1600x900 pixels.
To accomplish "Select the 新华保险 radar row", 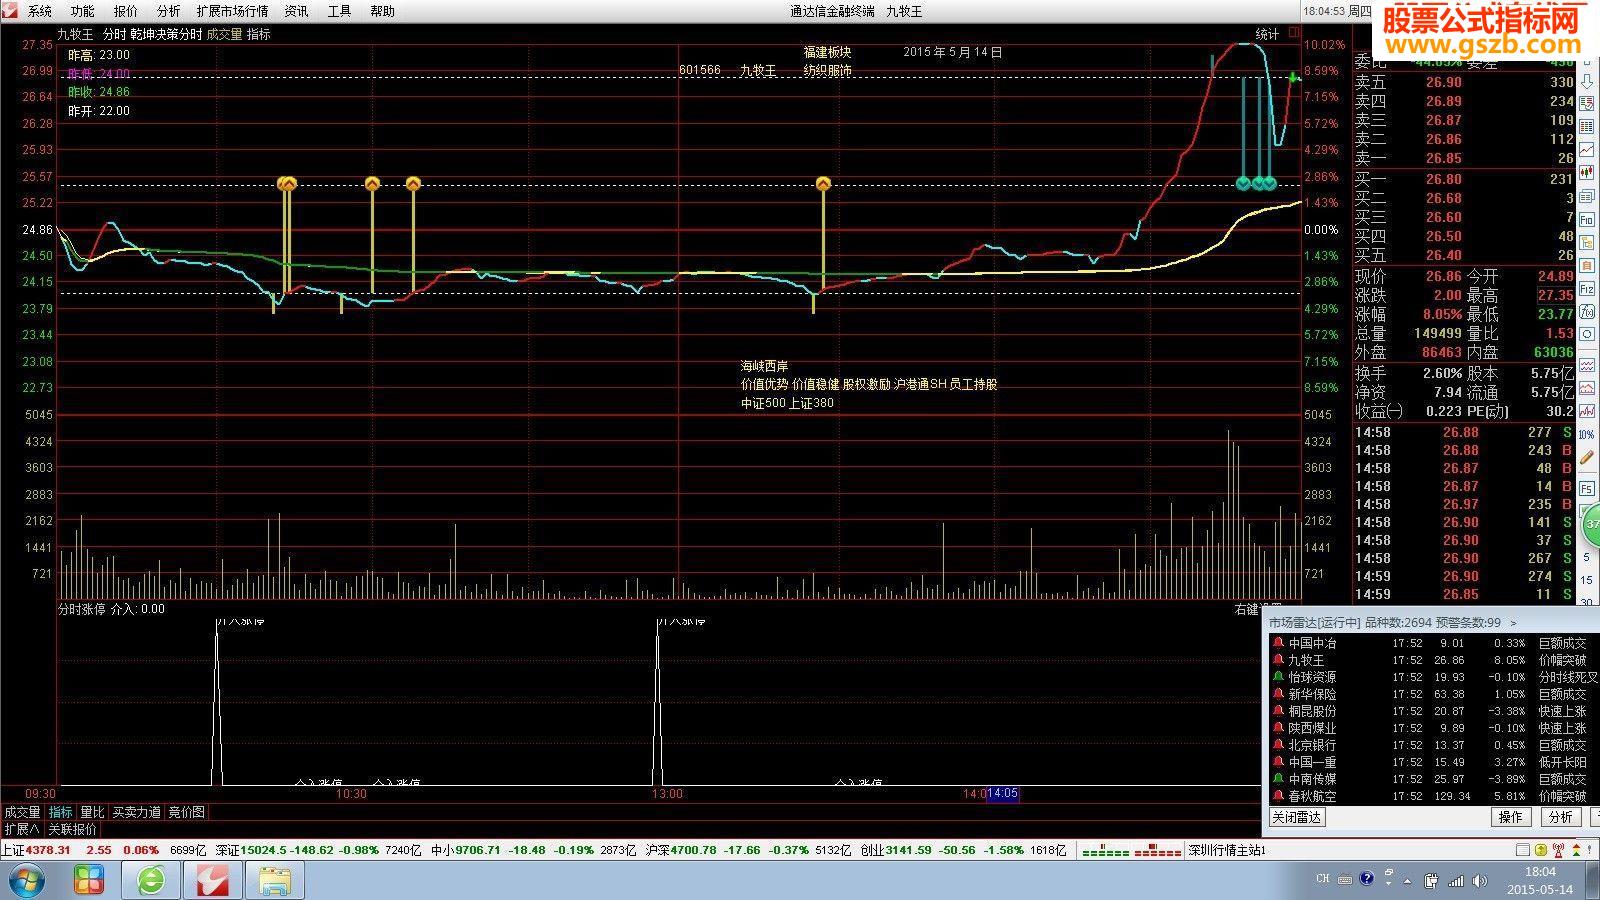I will (1433, 694).
